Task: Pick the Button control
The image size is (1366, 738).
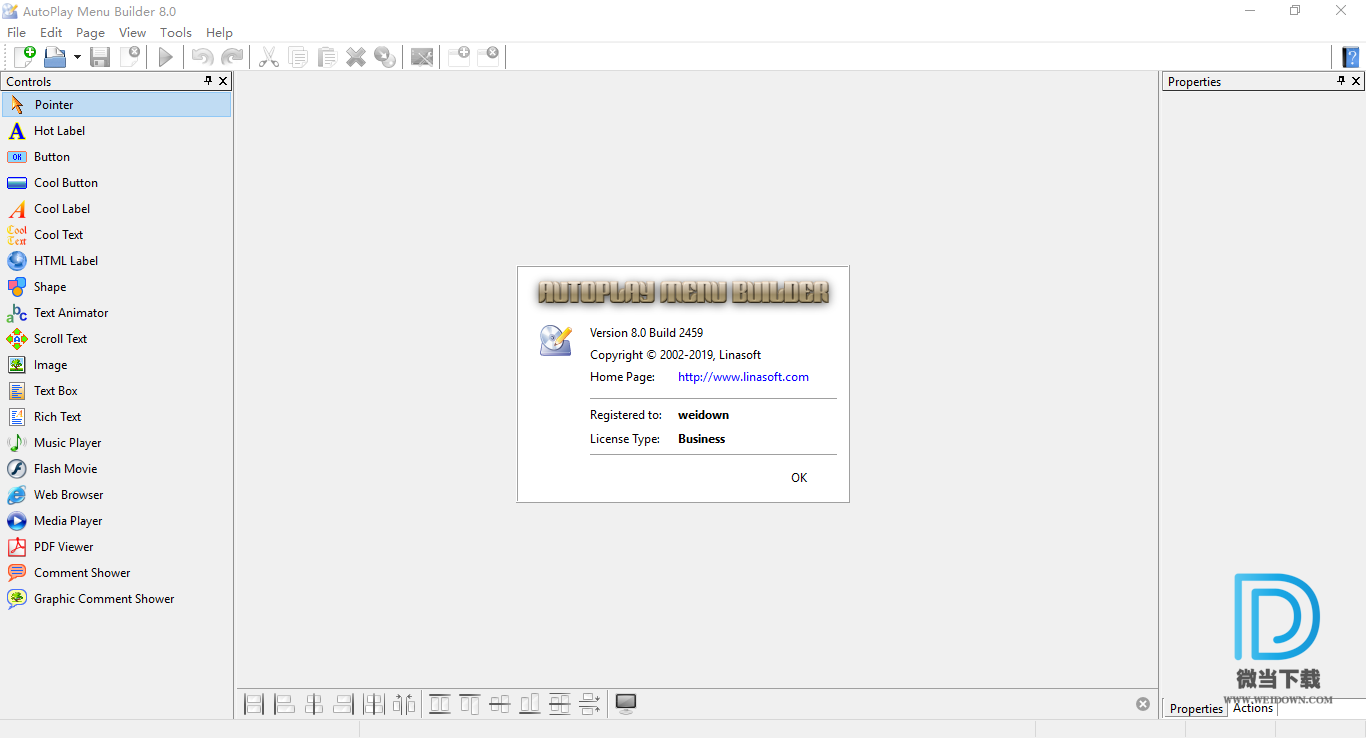Action: pos(116,156)
